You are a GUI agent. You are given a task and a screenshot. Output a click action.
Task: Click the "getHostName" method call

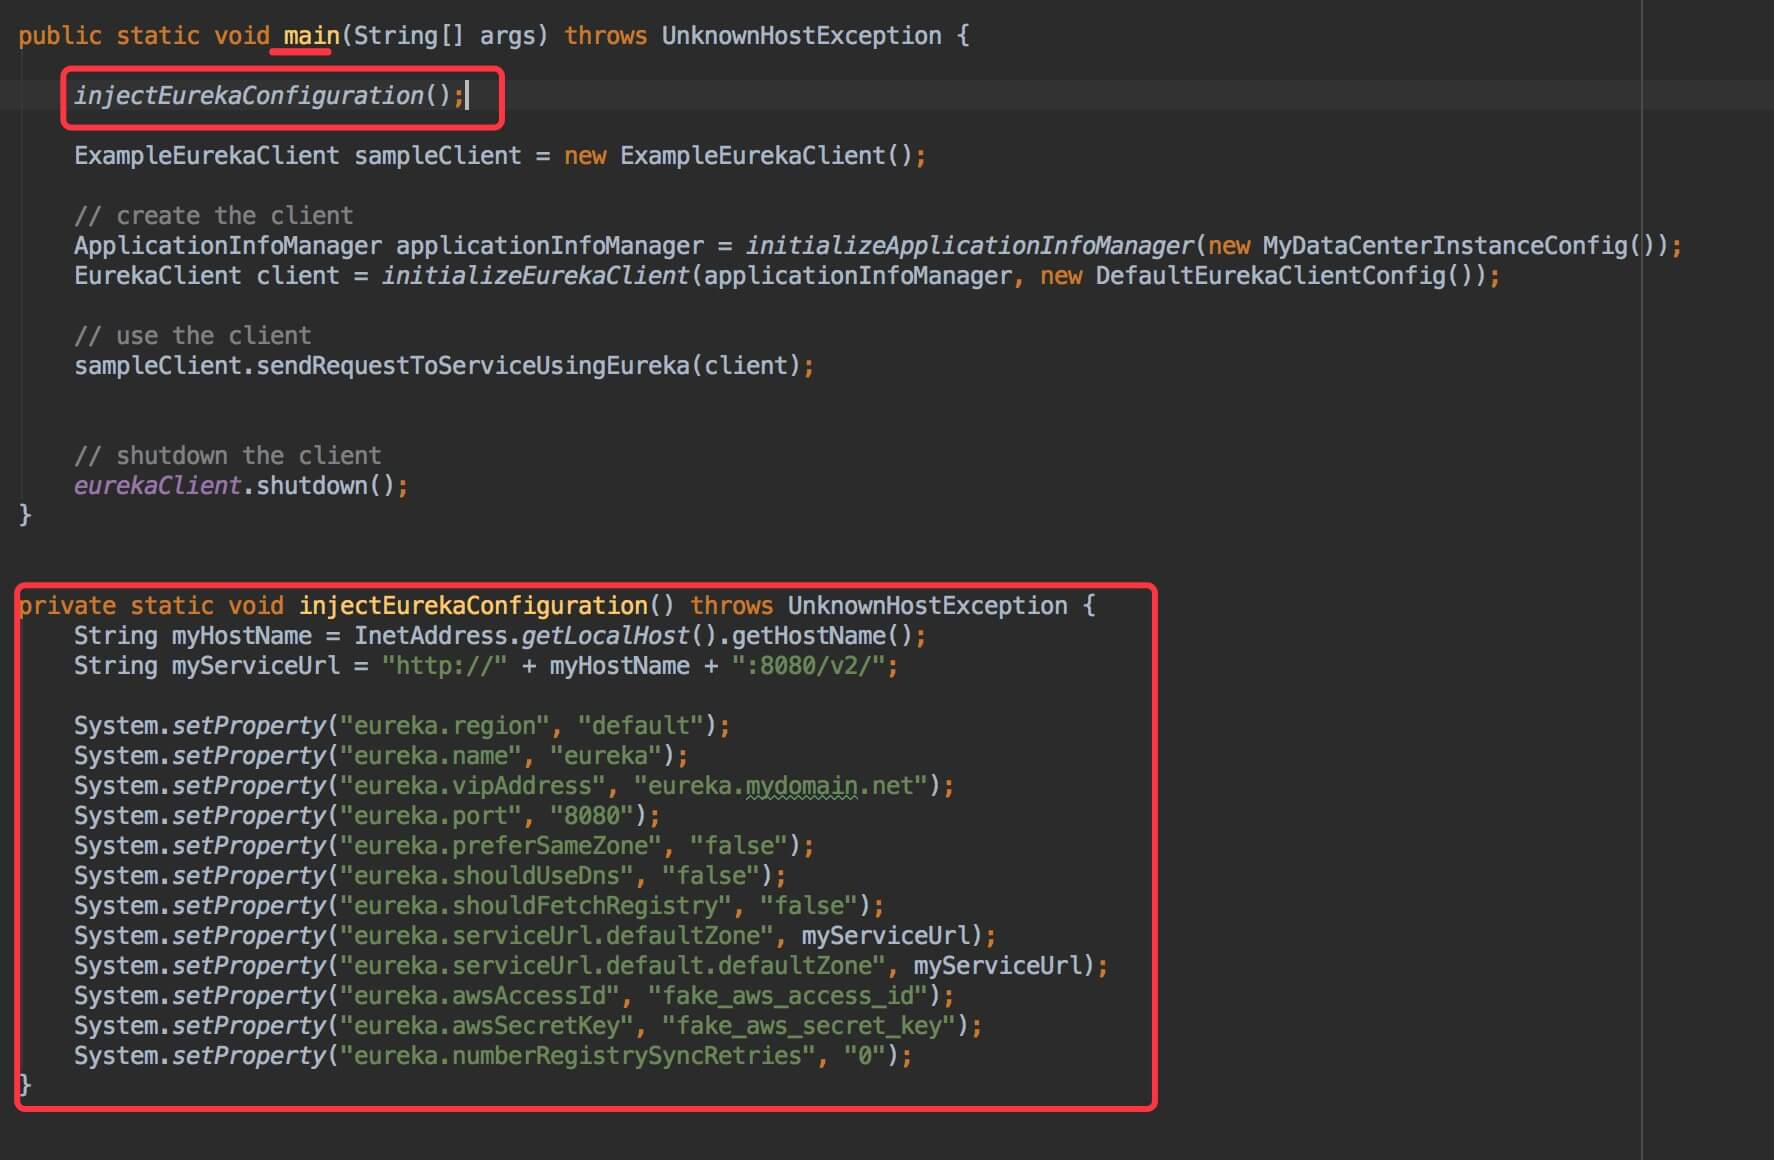(808, 636)
